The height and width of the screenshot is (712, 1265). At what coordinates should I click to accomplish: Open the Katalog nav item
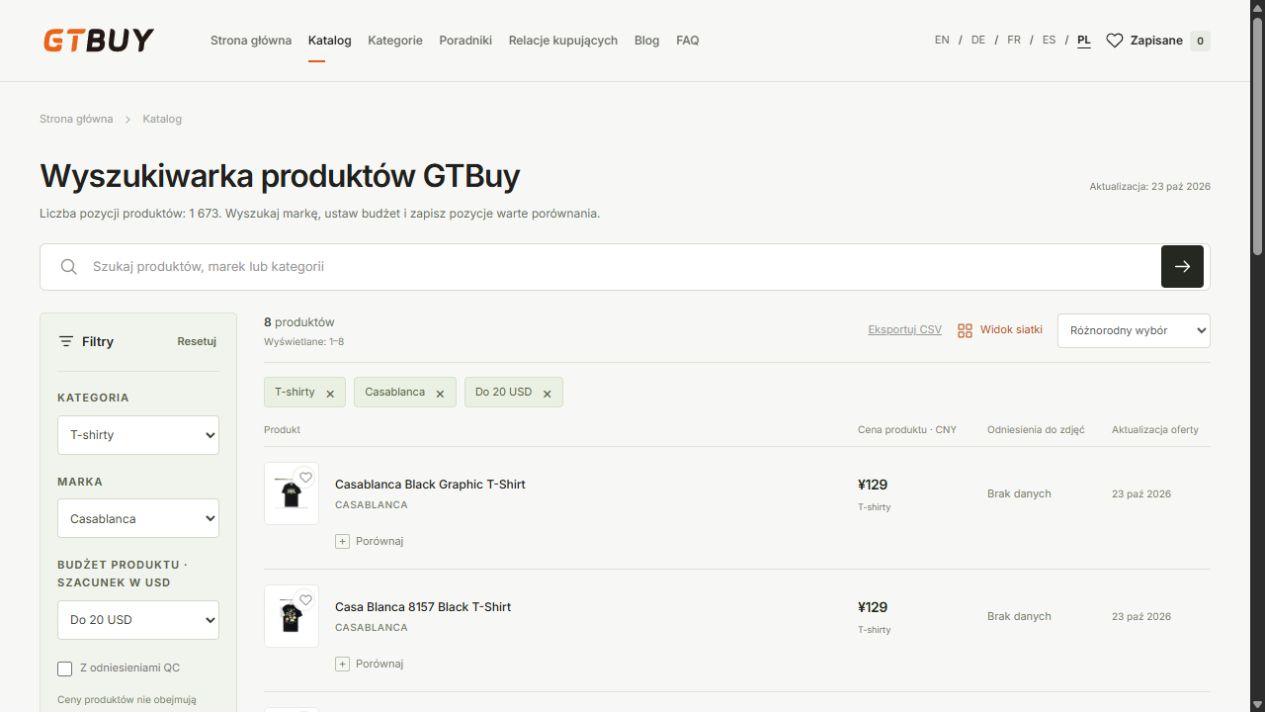[x=330, y=41]
